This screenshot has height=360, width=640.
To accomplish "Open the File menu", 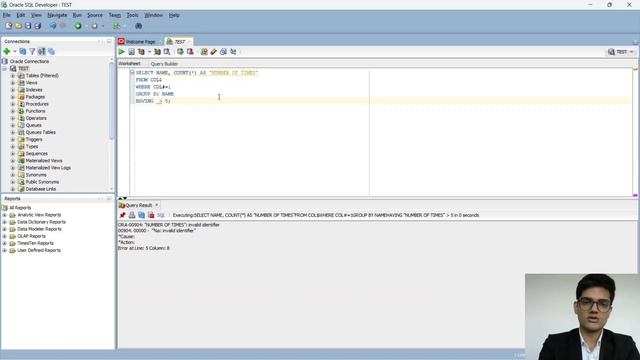I will (7, 15).
